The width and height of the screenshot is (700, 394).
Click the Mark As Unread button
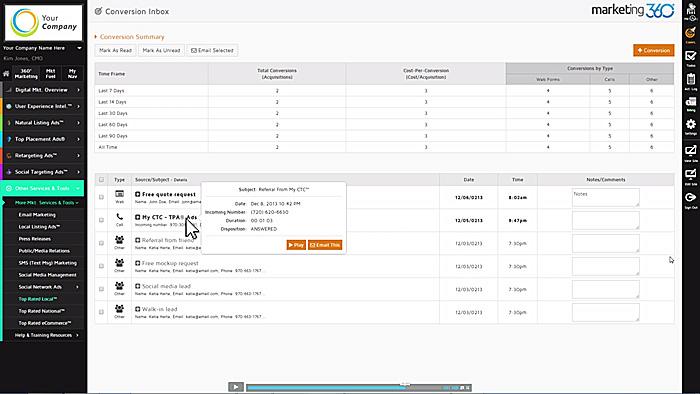[161, 50]
